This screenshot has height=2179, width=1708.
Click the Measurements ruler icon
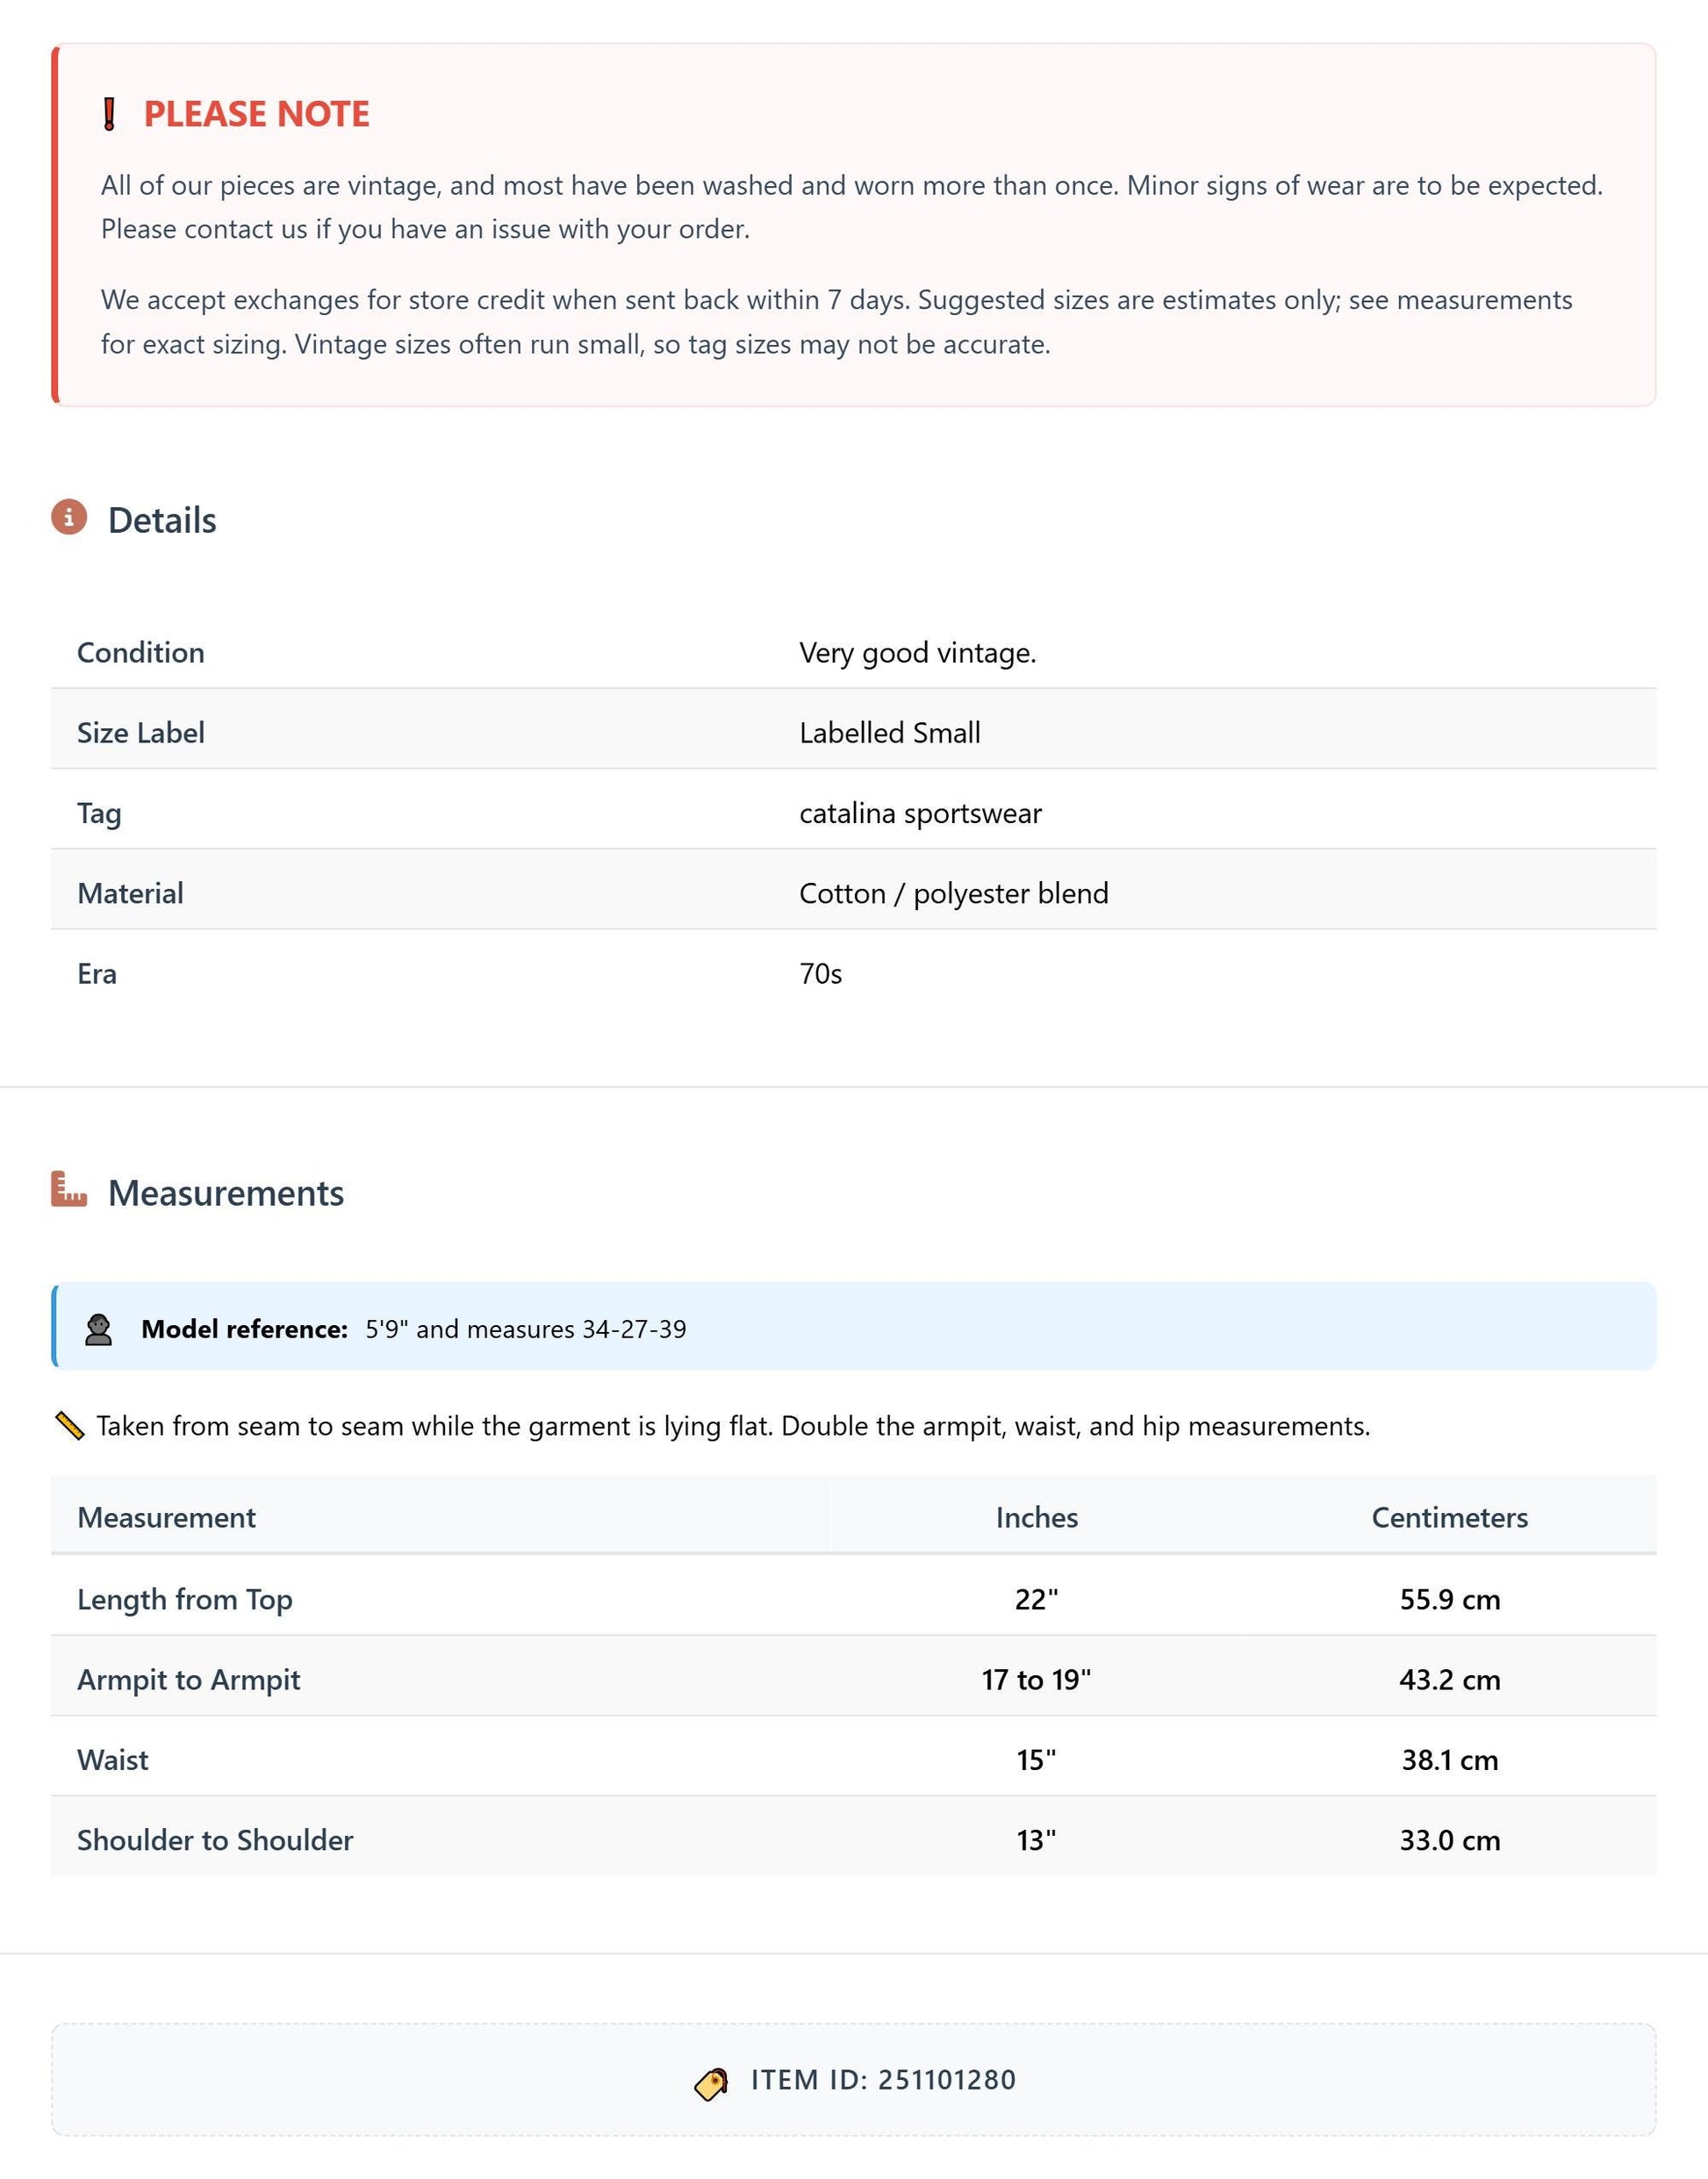pyautogui.click(x=69, y=1190)
